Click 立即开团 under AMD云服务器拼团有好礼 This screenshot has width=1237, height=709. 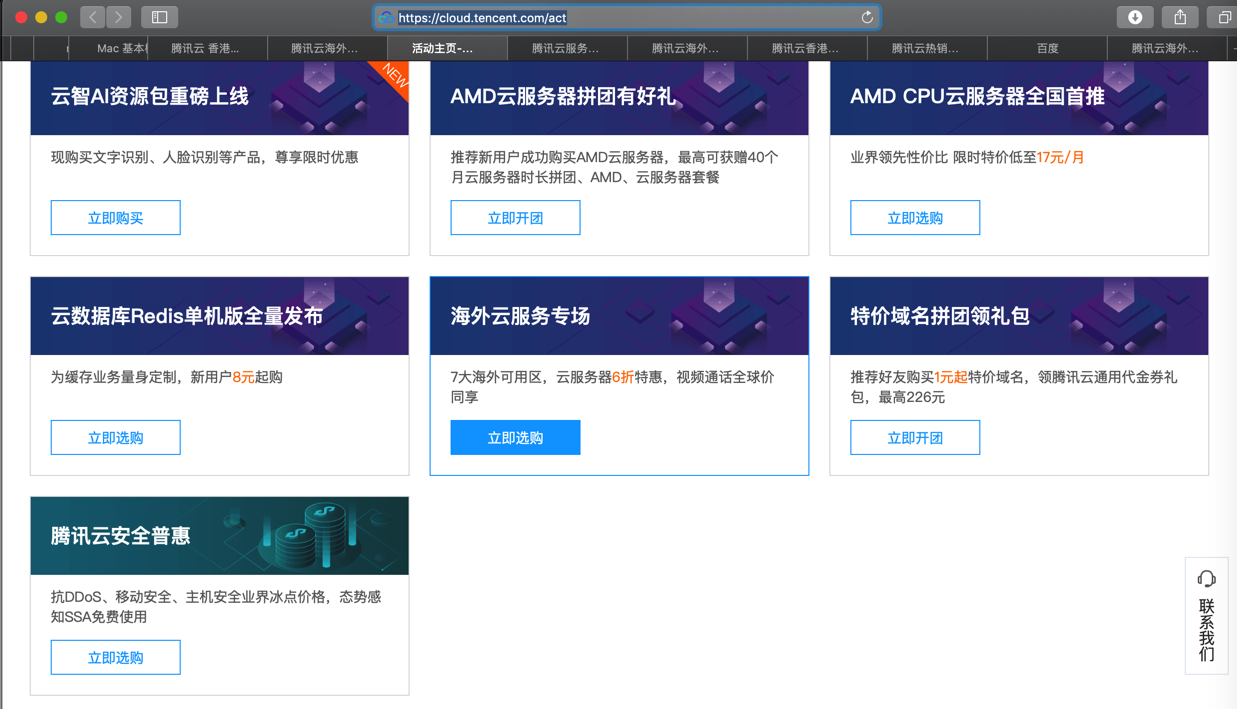(x=515, y=218)
